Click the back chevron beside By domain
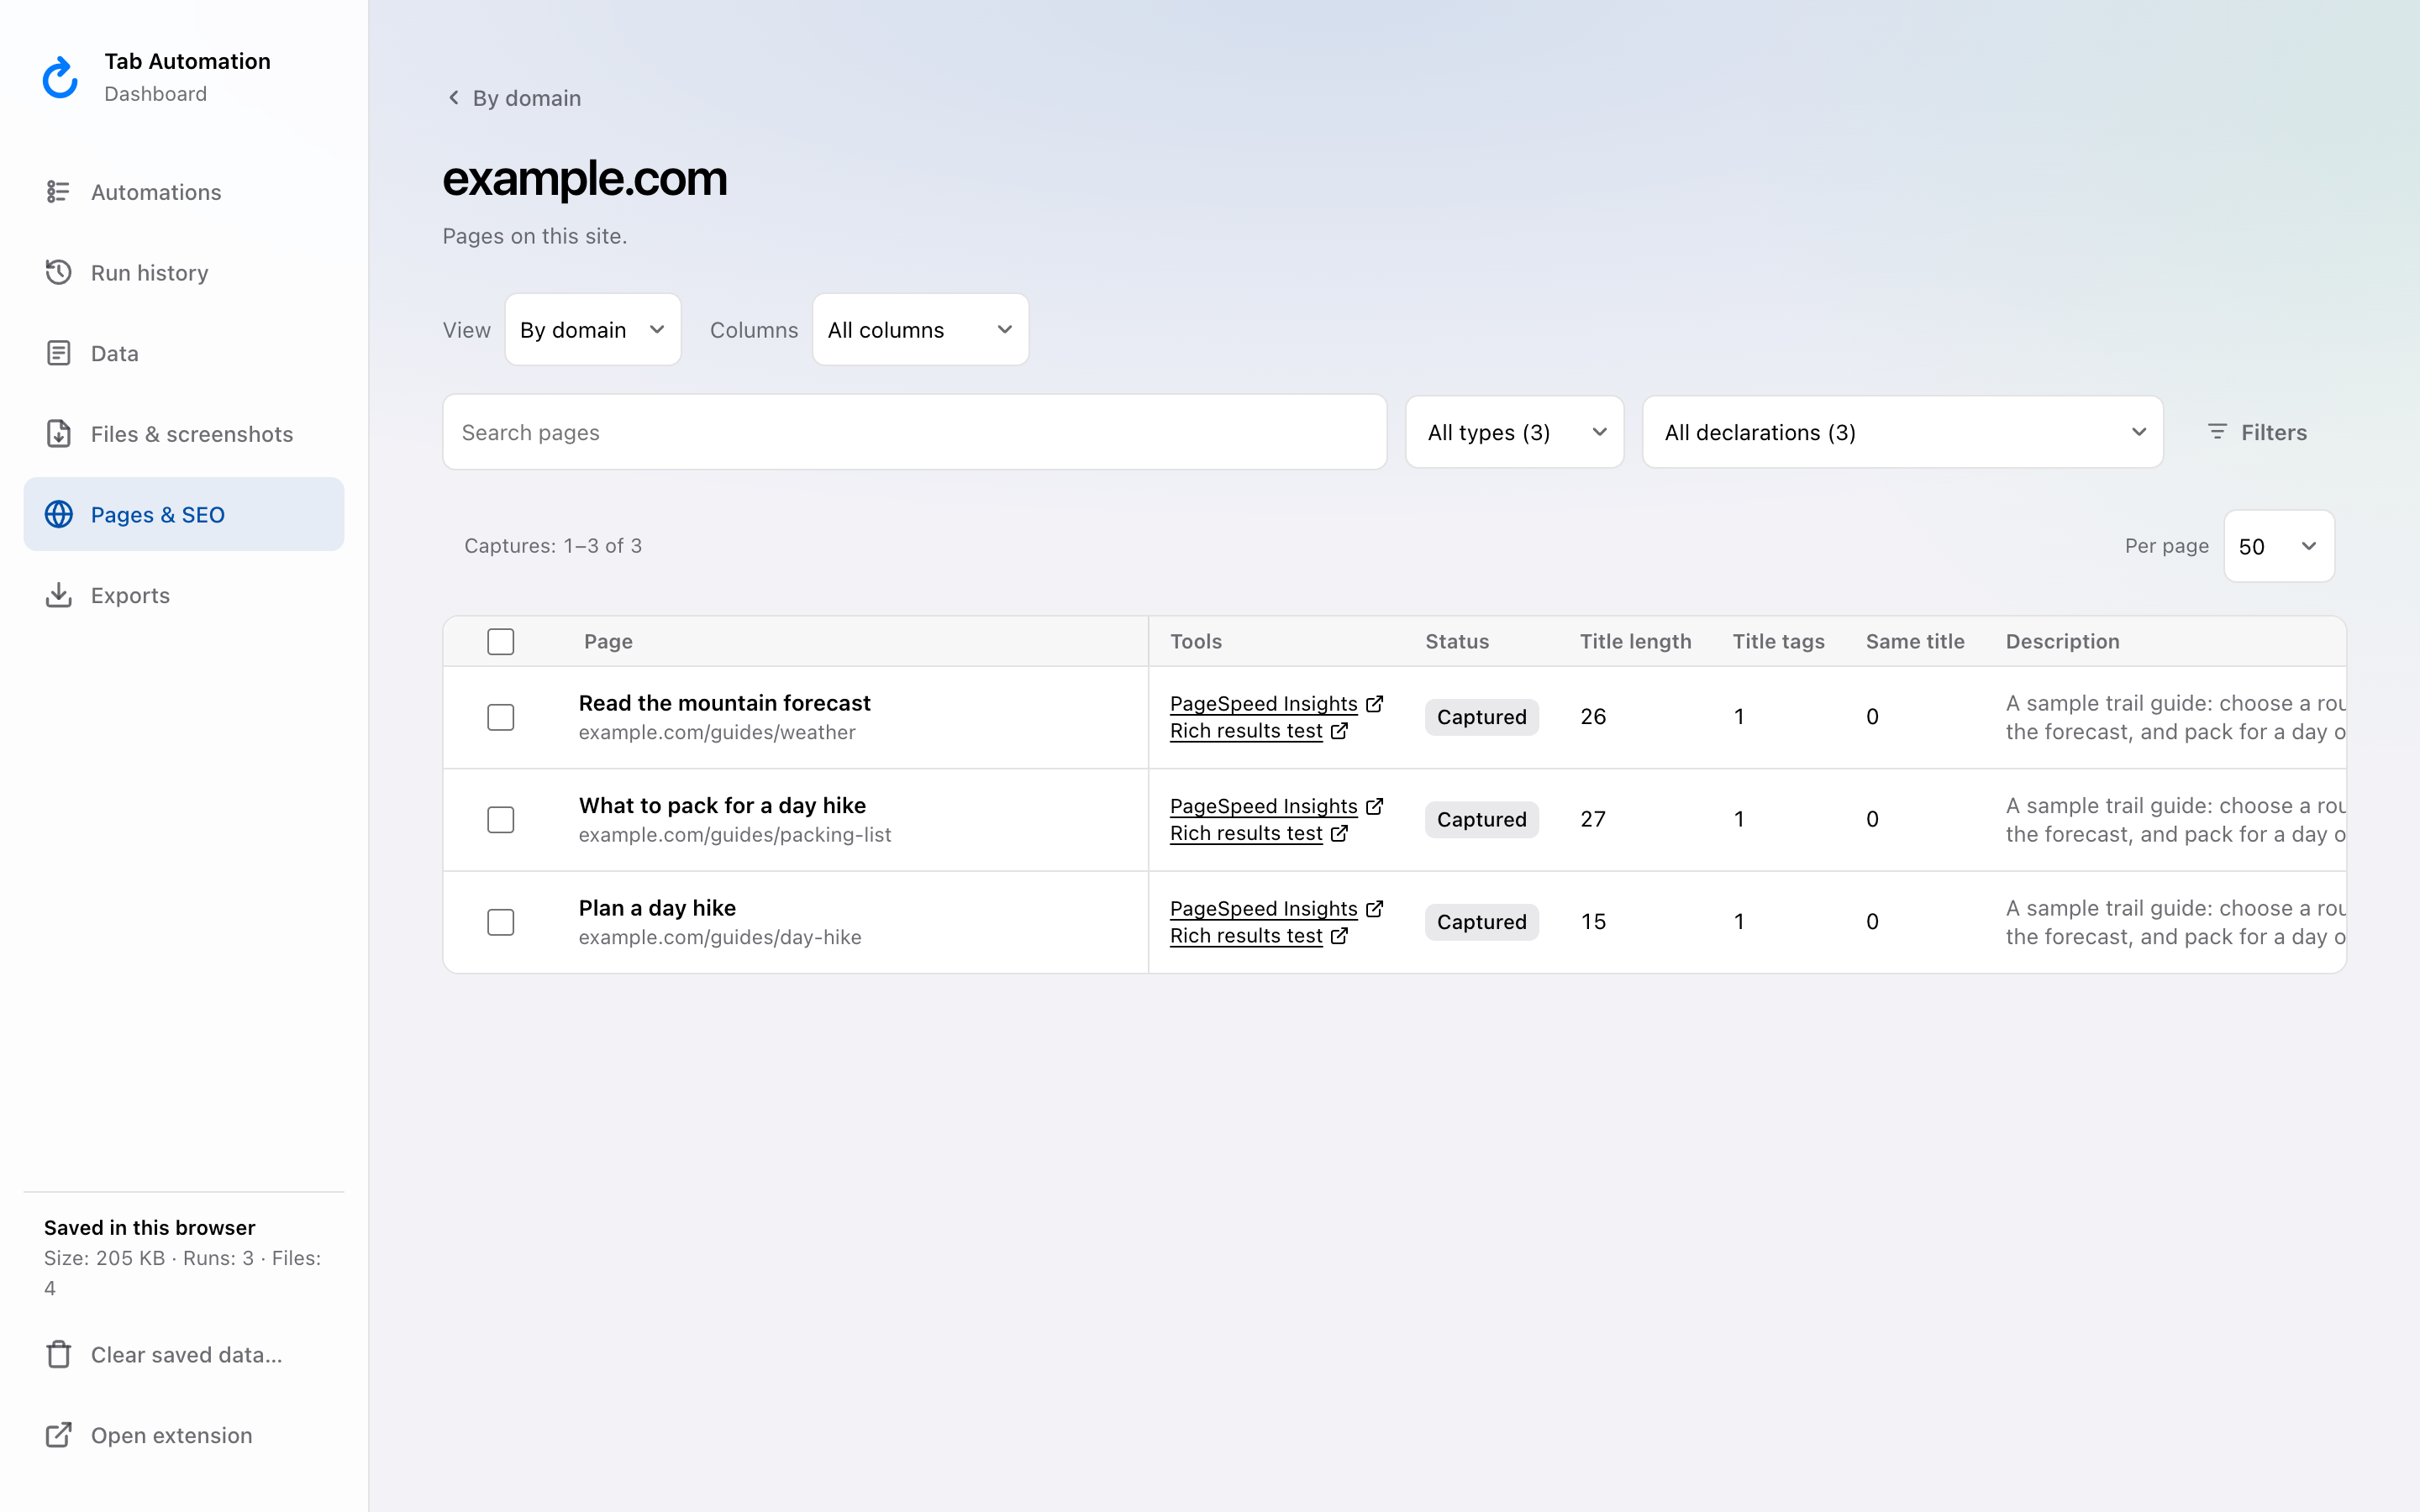Image resolution: width=2420 pixels, height=1512 pixels. pos(453,97)
